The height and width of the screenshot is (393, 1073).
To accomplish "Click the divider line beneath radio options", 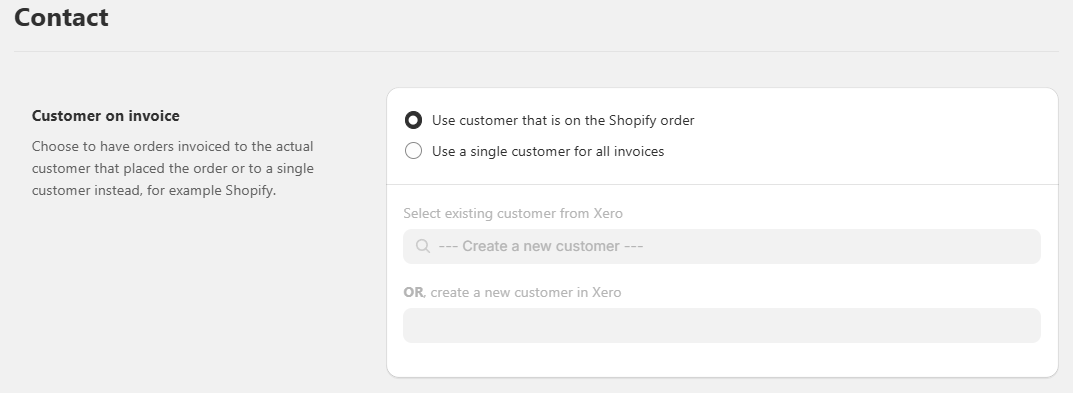I will click(x=722, y=184).
